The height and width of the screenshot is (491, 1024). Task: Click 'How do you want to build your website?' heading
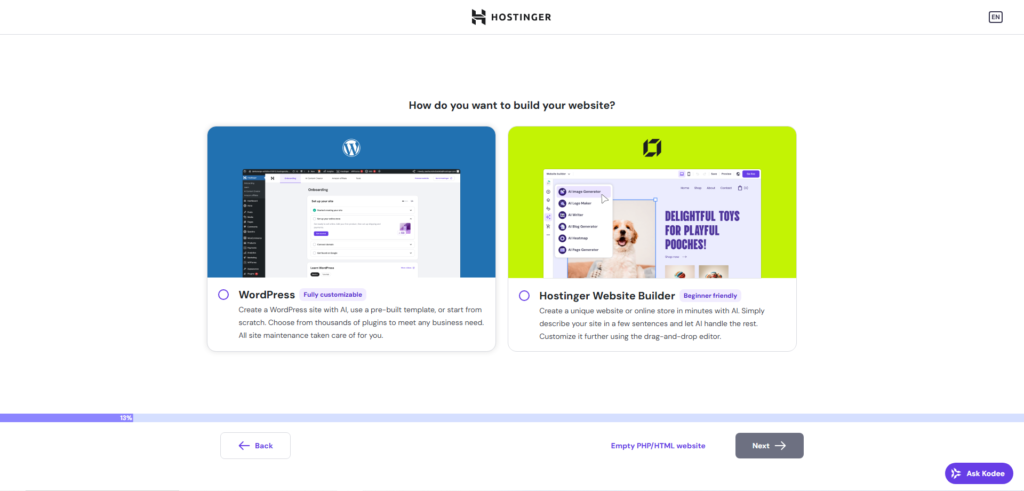[x=512, y=105]
